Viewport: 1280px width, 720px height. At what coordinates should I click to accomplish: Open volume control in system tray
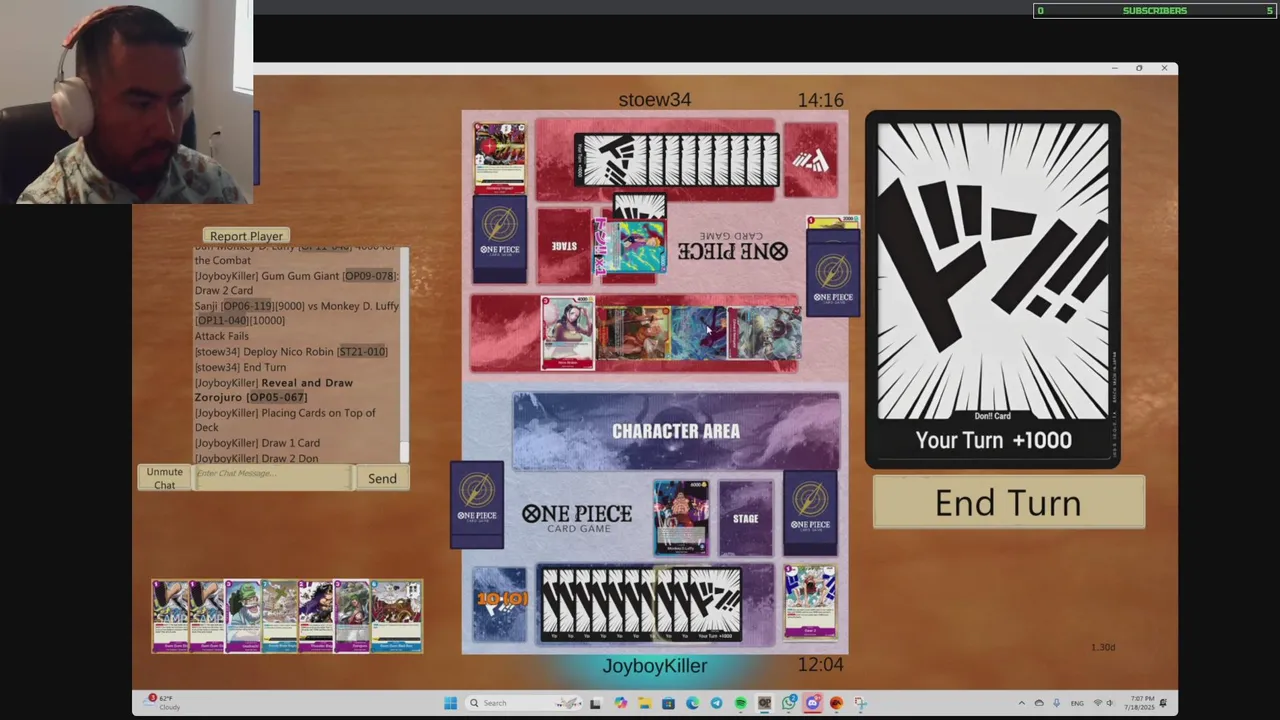(1109, 703)
